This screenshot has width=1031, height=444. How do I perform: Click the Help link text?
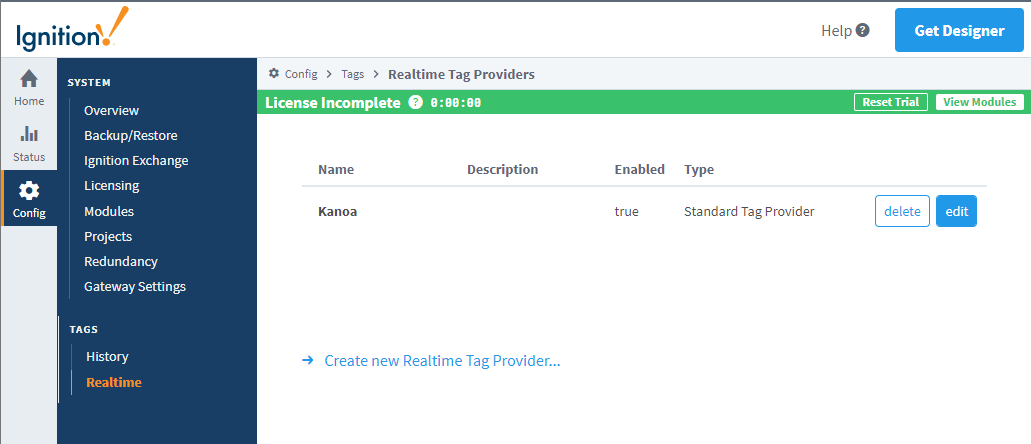pos(836,30)
